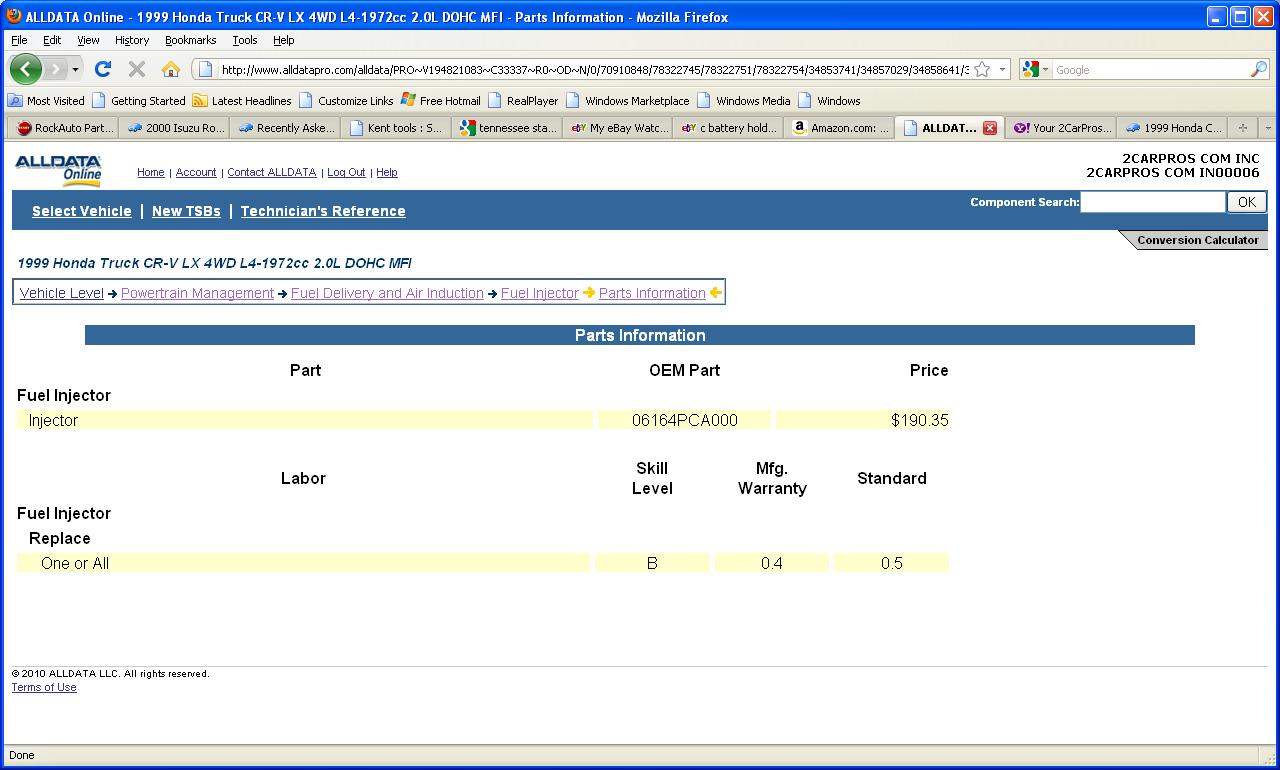Open the list all tabs dropdown
The height and width of the screenshot is (770, 1280).
[1268, 128]
